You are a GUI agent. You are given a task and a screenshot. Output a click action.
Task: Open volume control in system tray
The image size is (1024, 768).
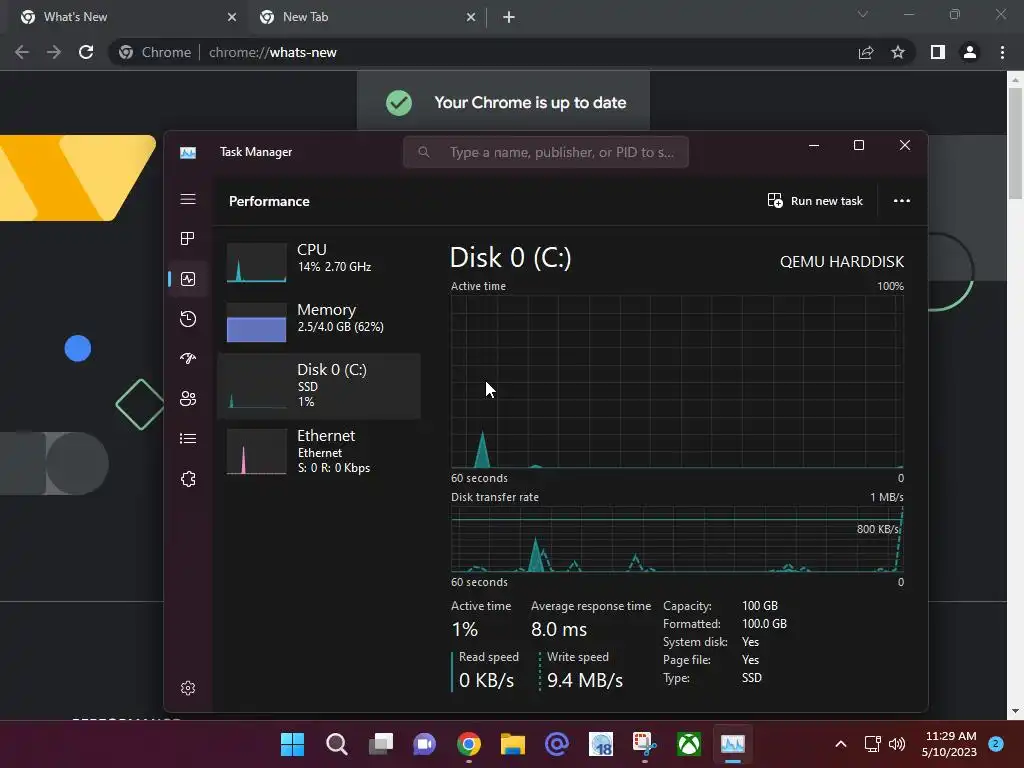click(897, 744)
